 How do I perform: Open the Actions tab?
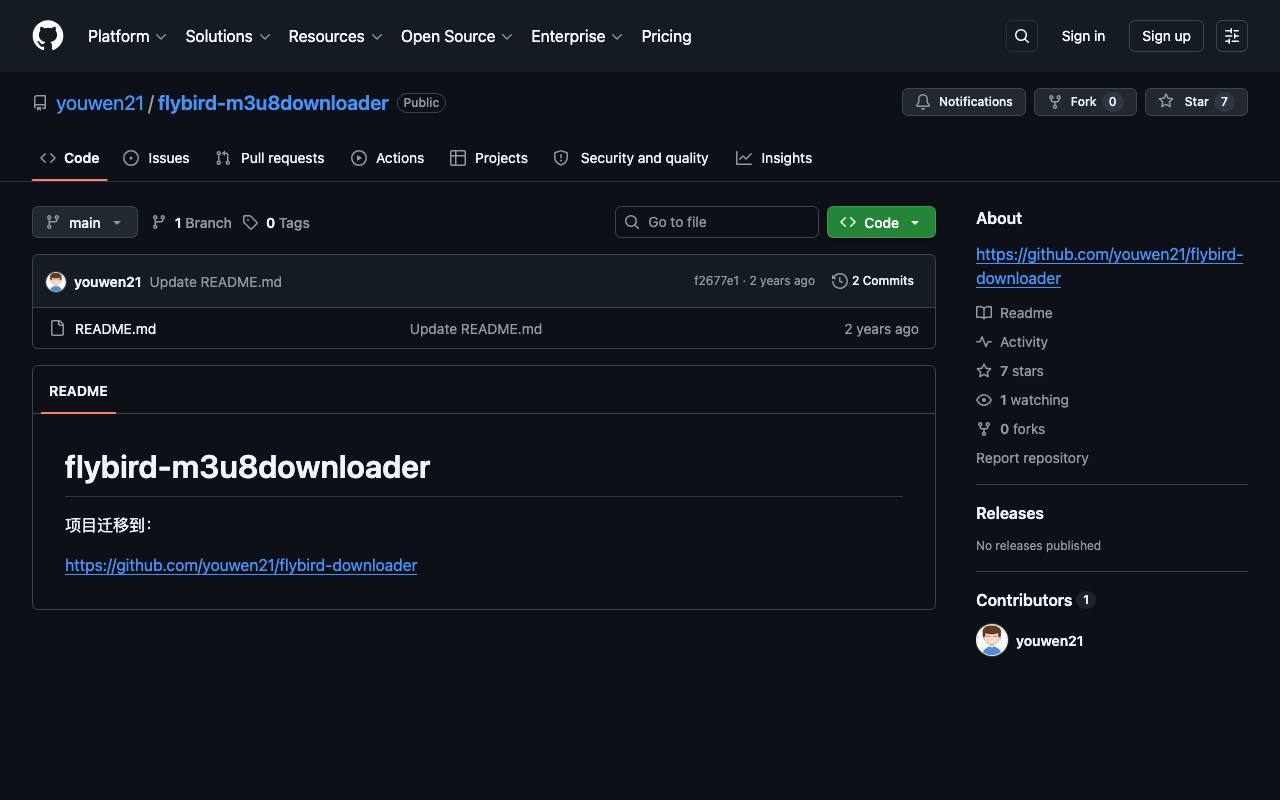pos(388,158)
